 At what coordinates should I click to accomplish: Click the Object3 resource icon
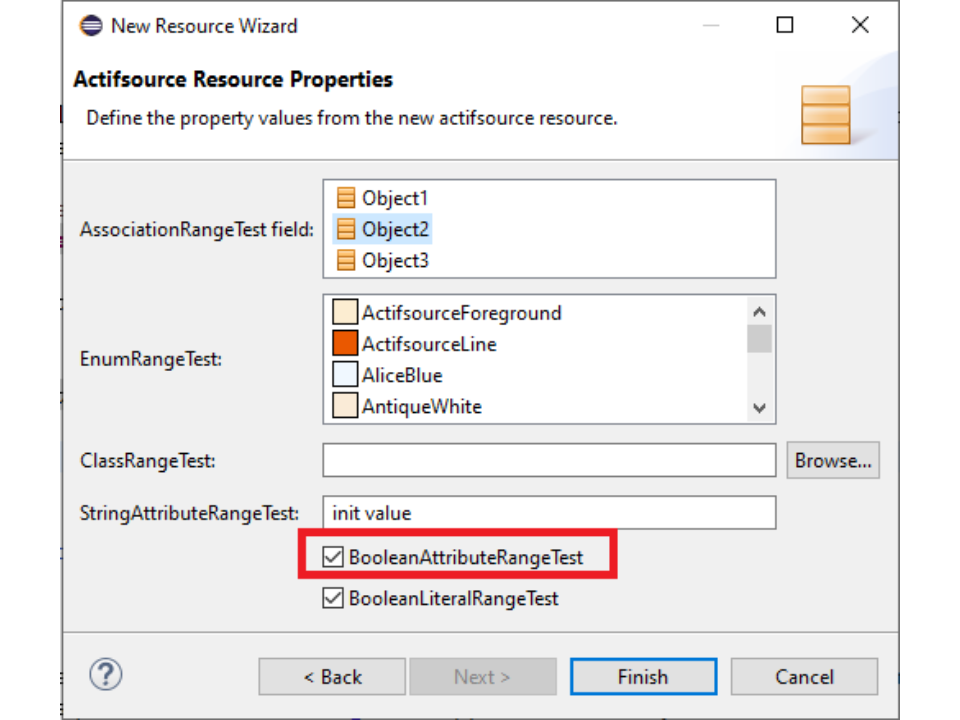pos(346,260)
